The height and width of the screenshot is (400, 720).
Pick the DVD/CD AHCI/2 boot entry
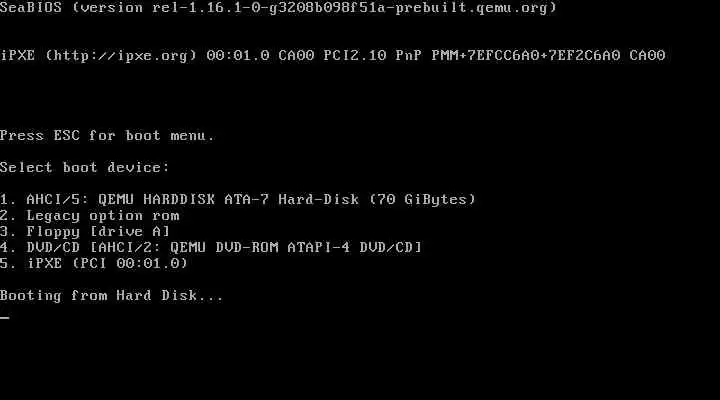click(211, 247)
